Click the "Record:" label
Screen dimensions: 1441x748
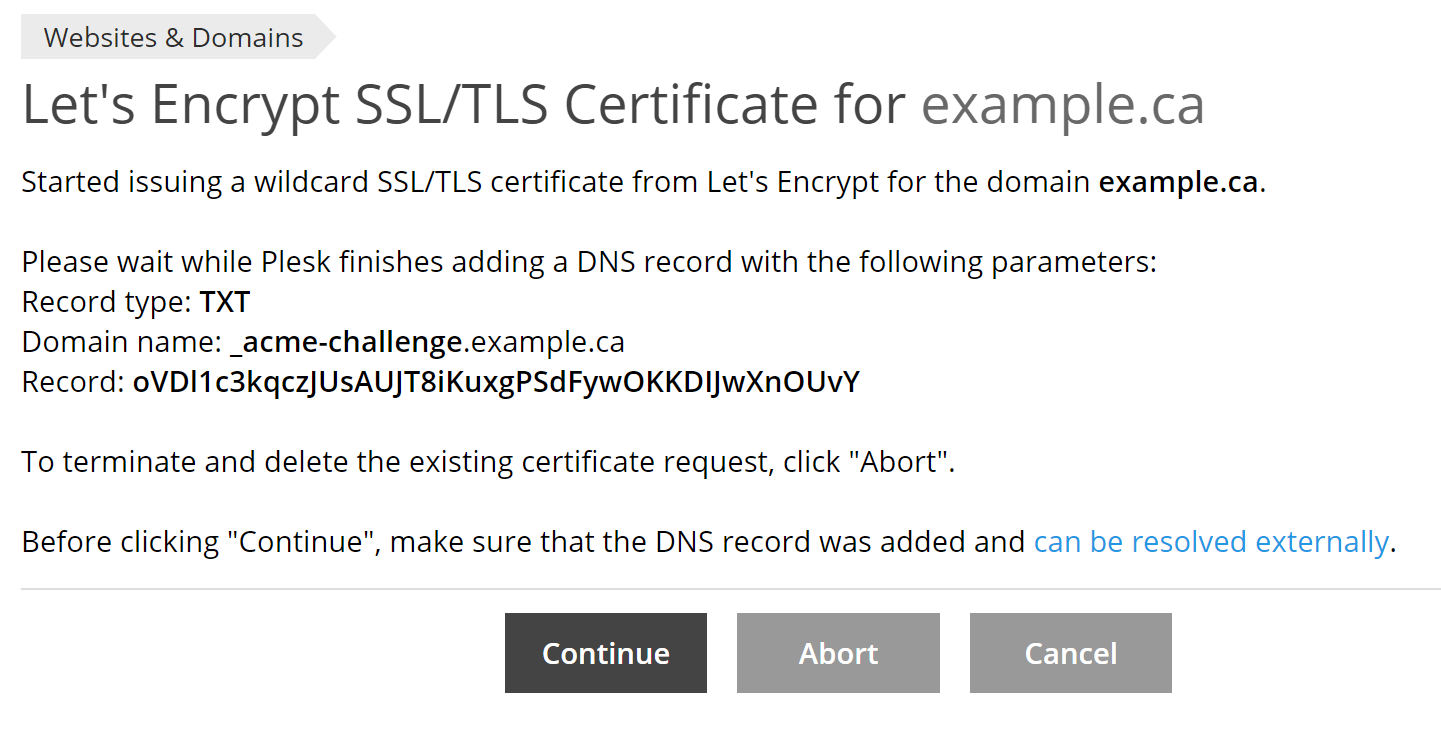click(x=73, y=382)
